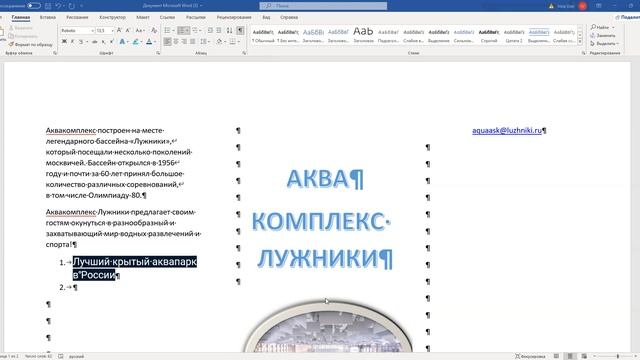Toggle Italic formatting (К)
Screen dimensions: 640x360
[73, 42]
